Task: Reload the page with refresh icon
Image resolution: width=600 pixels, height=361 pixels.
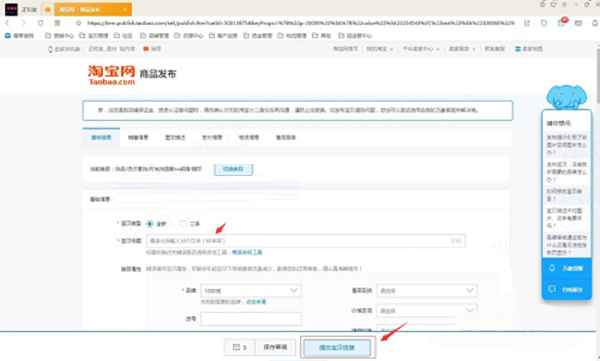Action: pyautogui.click(x=40, y=23)
